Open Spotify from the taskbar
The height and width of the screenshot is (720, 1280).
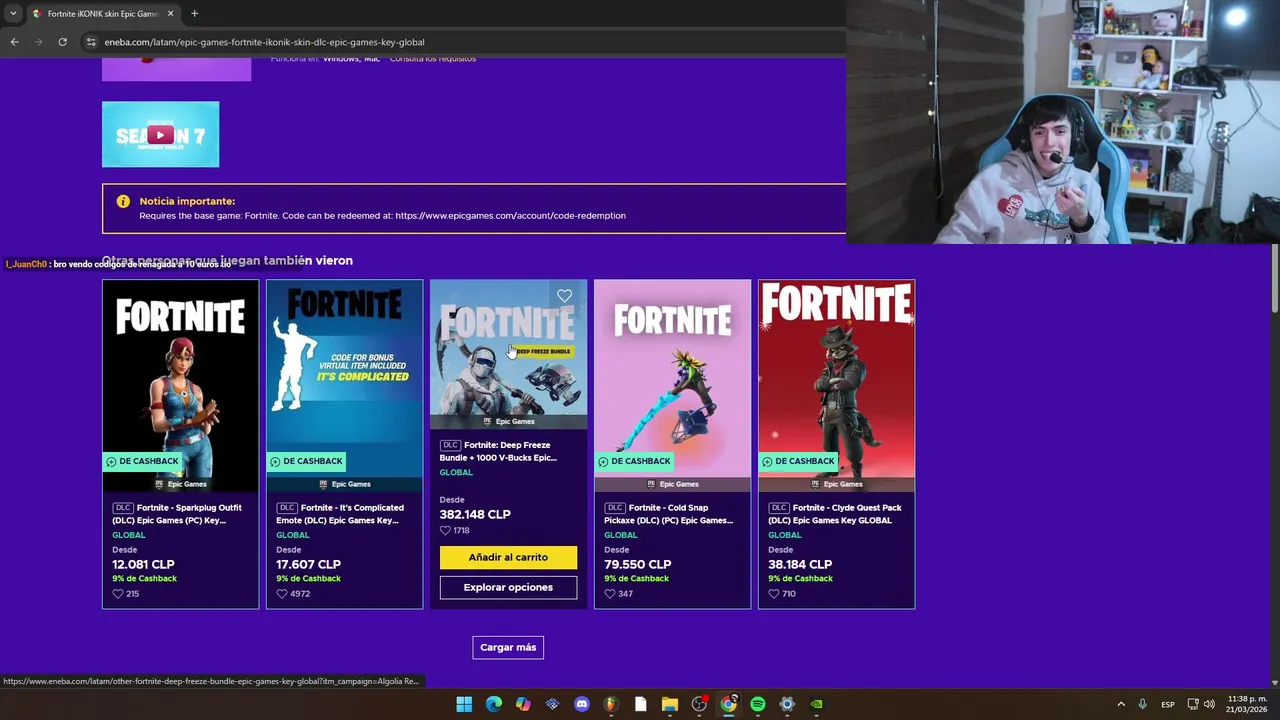tap(758, 704)
